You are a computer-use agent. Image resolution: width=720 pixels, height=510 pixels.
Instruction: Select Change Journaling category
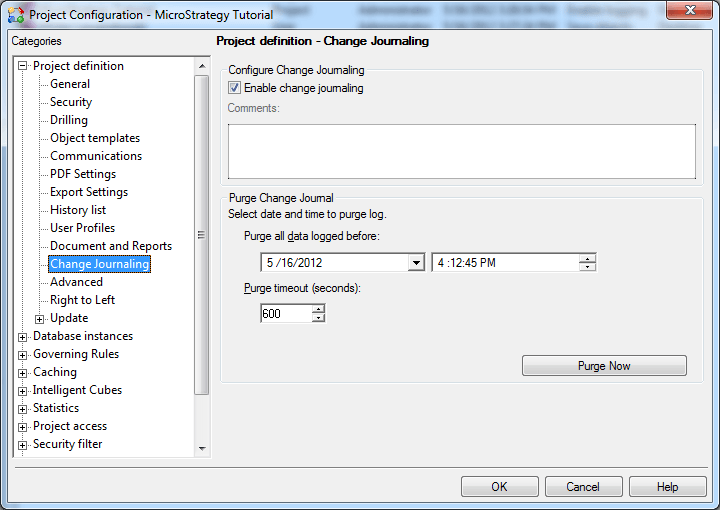click(x=100, y=264)
